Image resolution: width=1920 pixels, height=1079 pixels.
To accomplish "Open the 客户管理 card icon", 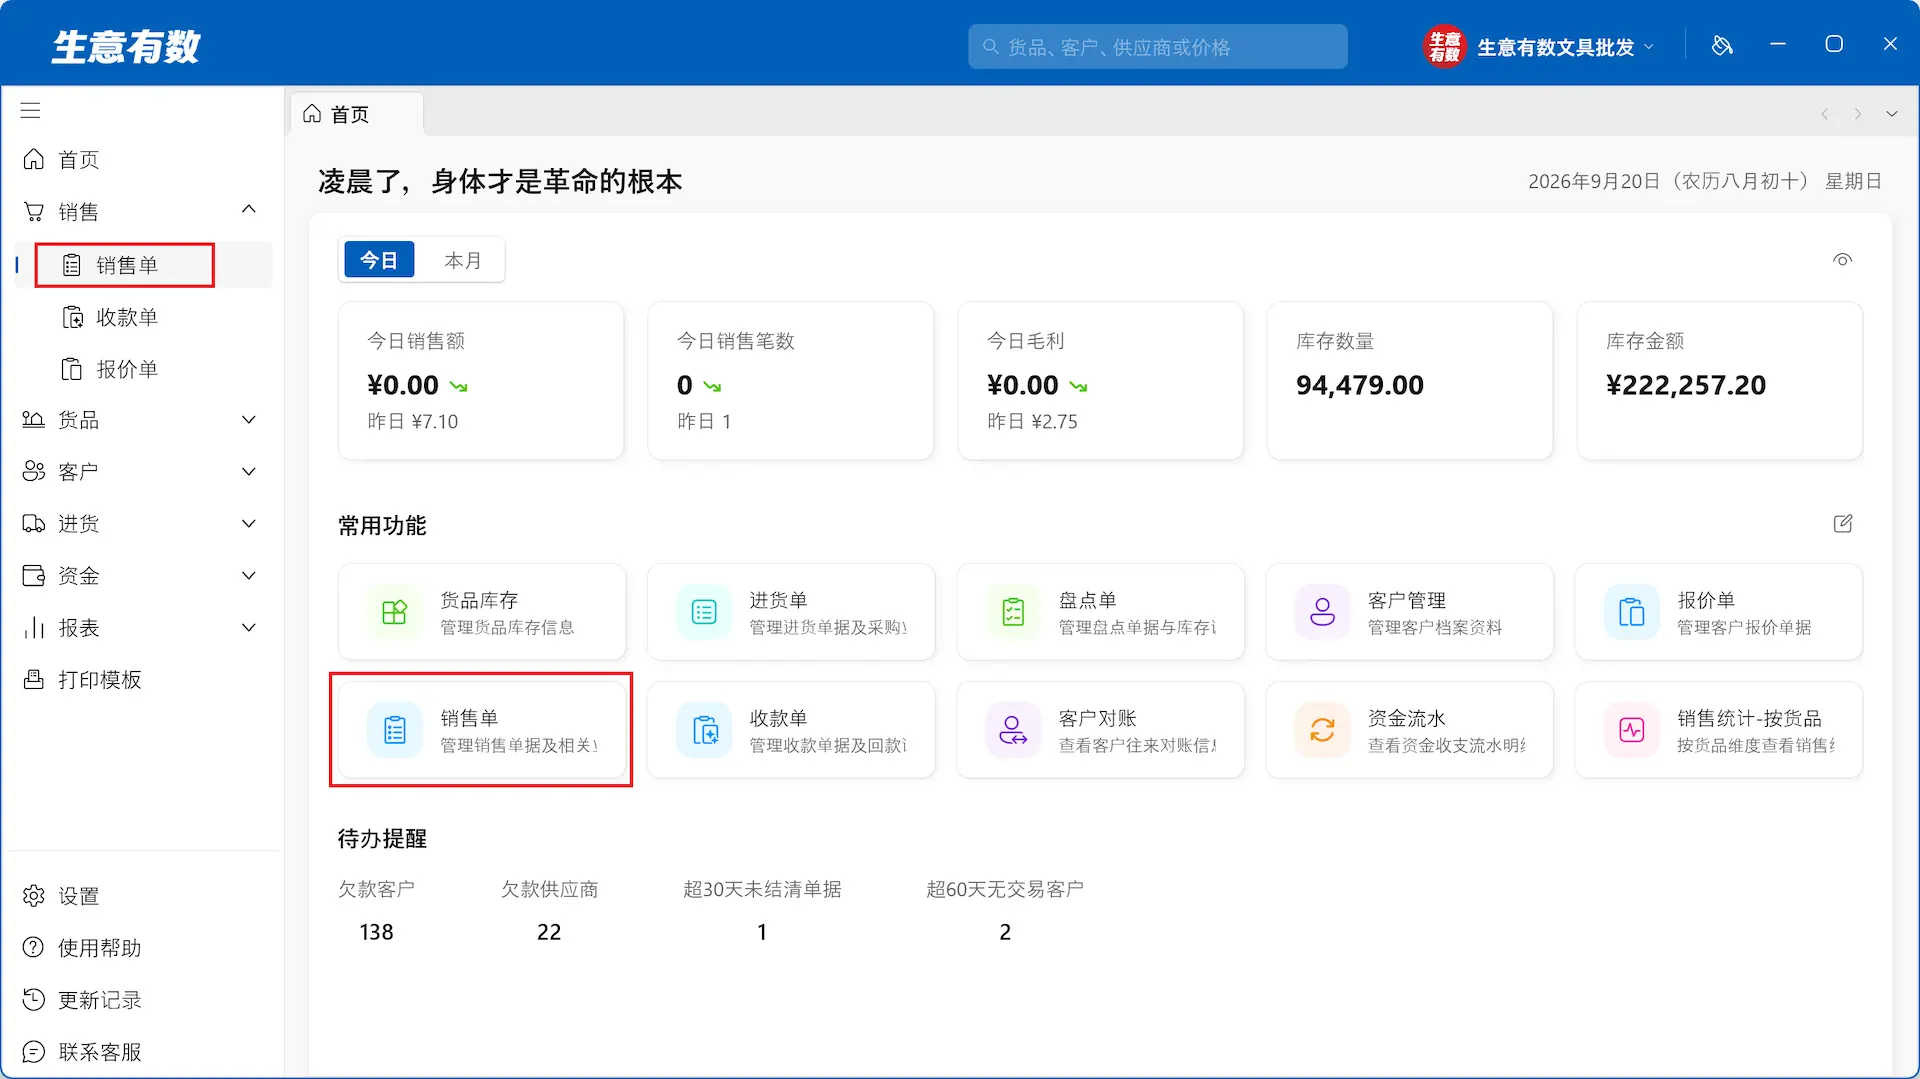I will click(x=1322, y=611).
